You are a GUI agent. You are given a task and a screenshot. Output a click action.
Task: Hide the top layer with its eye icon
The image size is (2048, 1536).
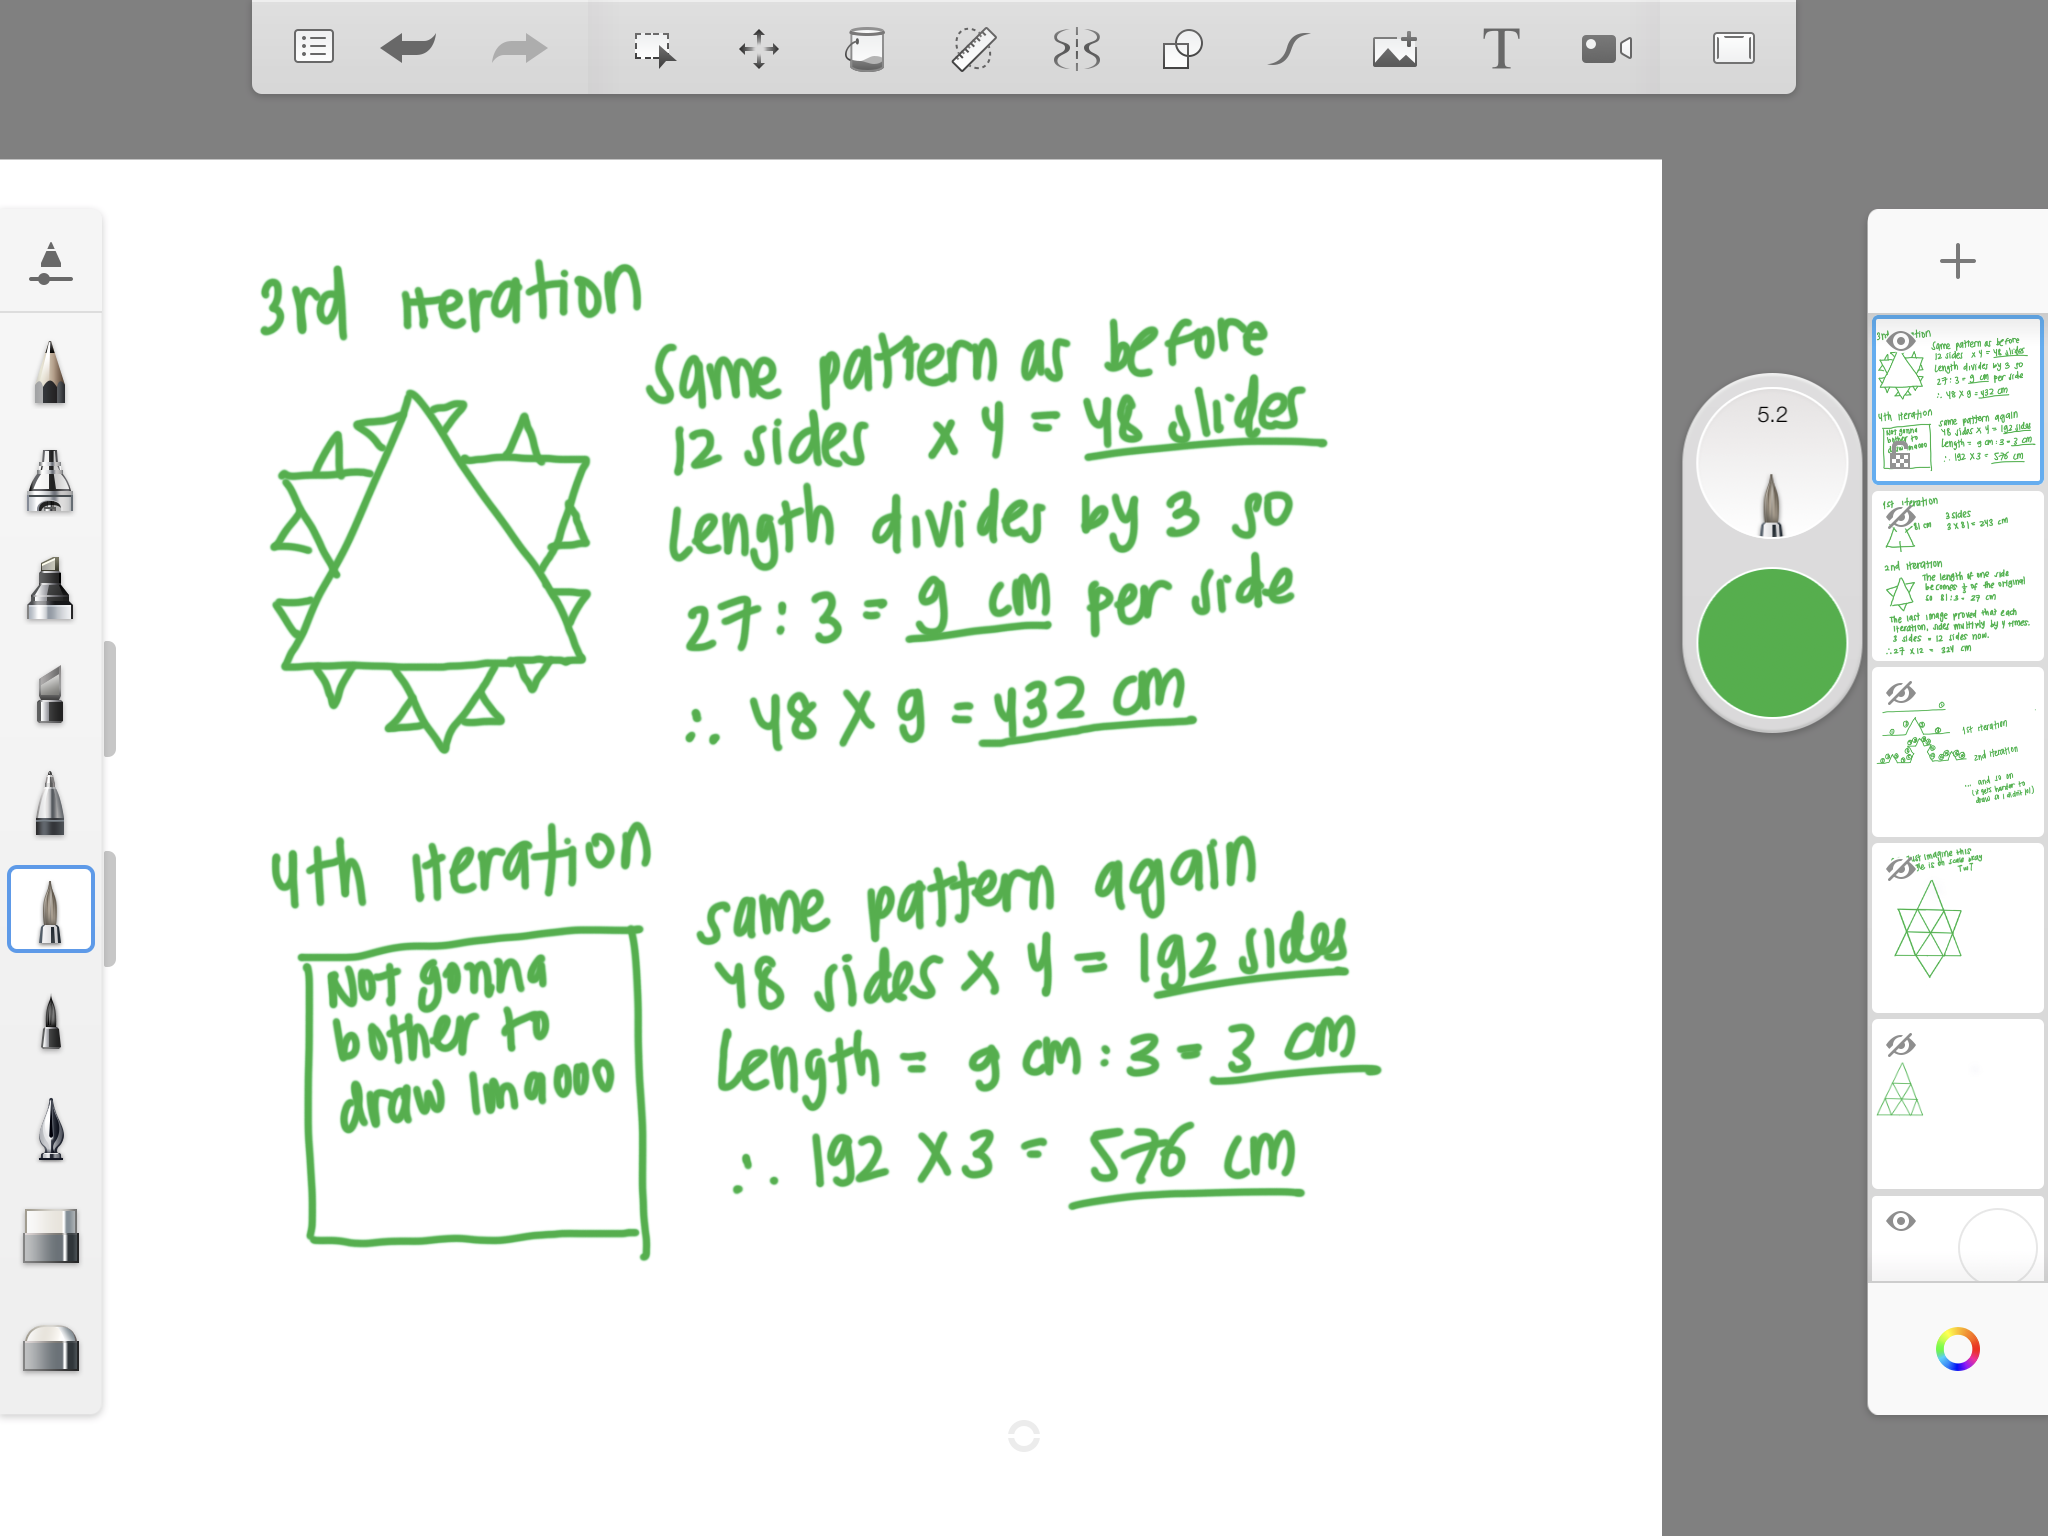coord(1900,342)
